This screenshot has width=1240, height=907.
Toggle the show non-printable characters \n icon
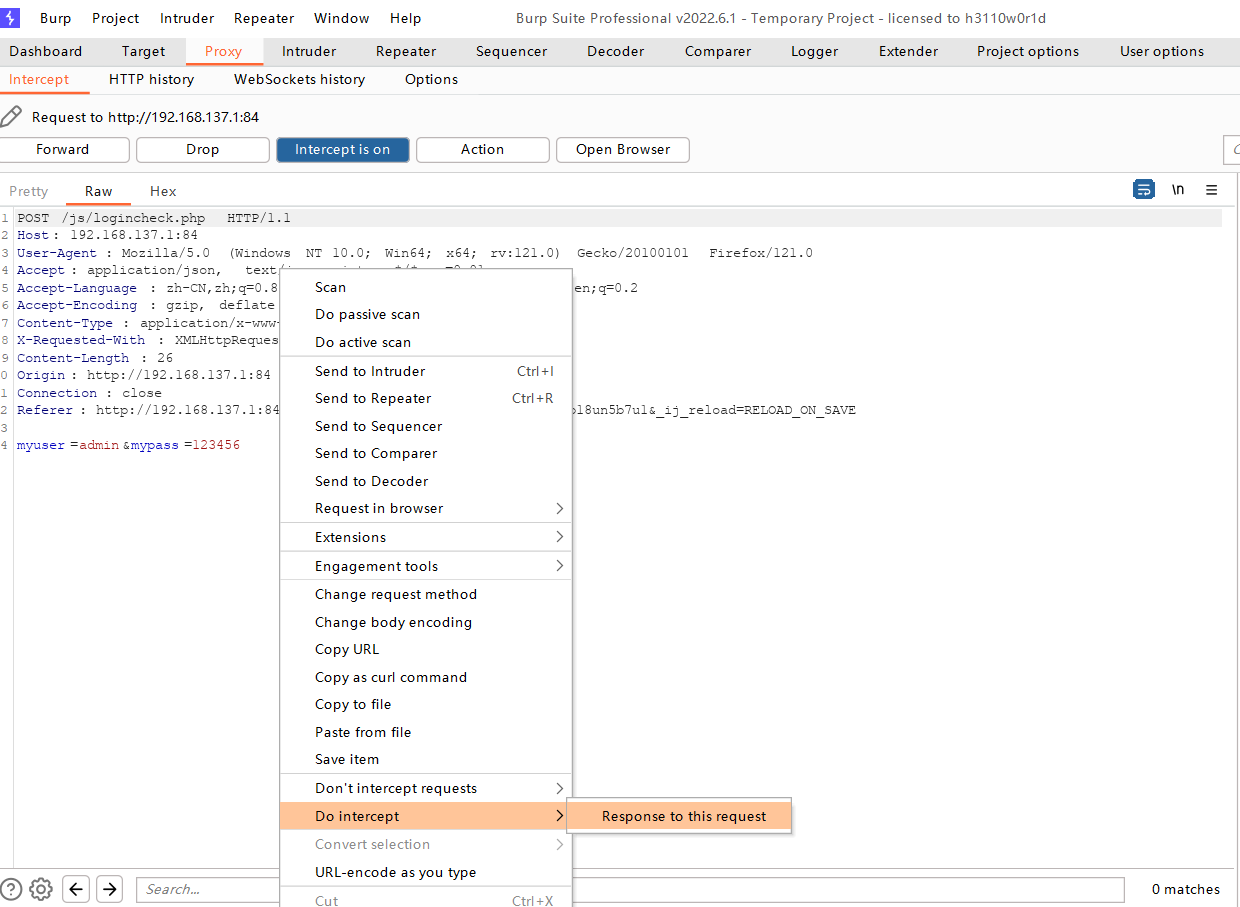1178,190
